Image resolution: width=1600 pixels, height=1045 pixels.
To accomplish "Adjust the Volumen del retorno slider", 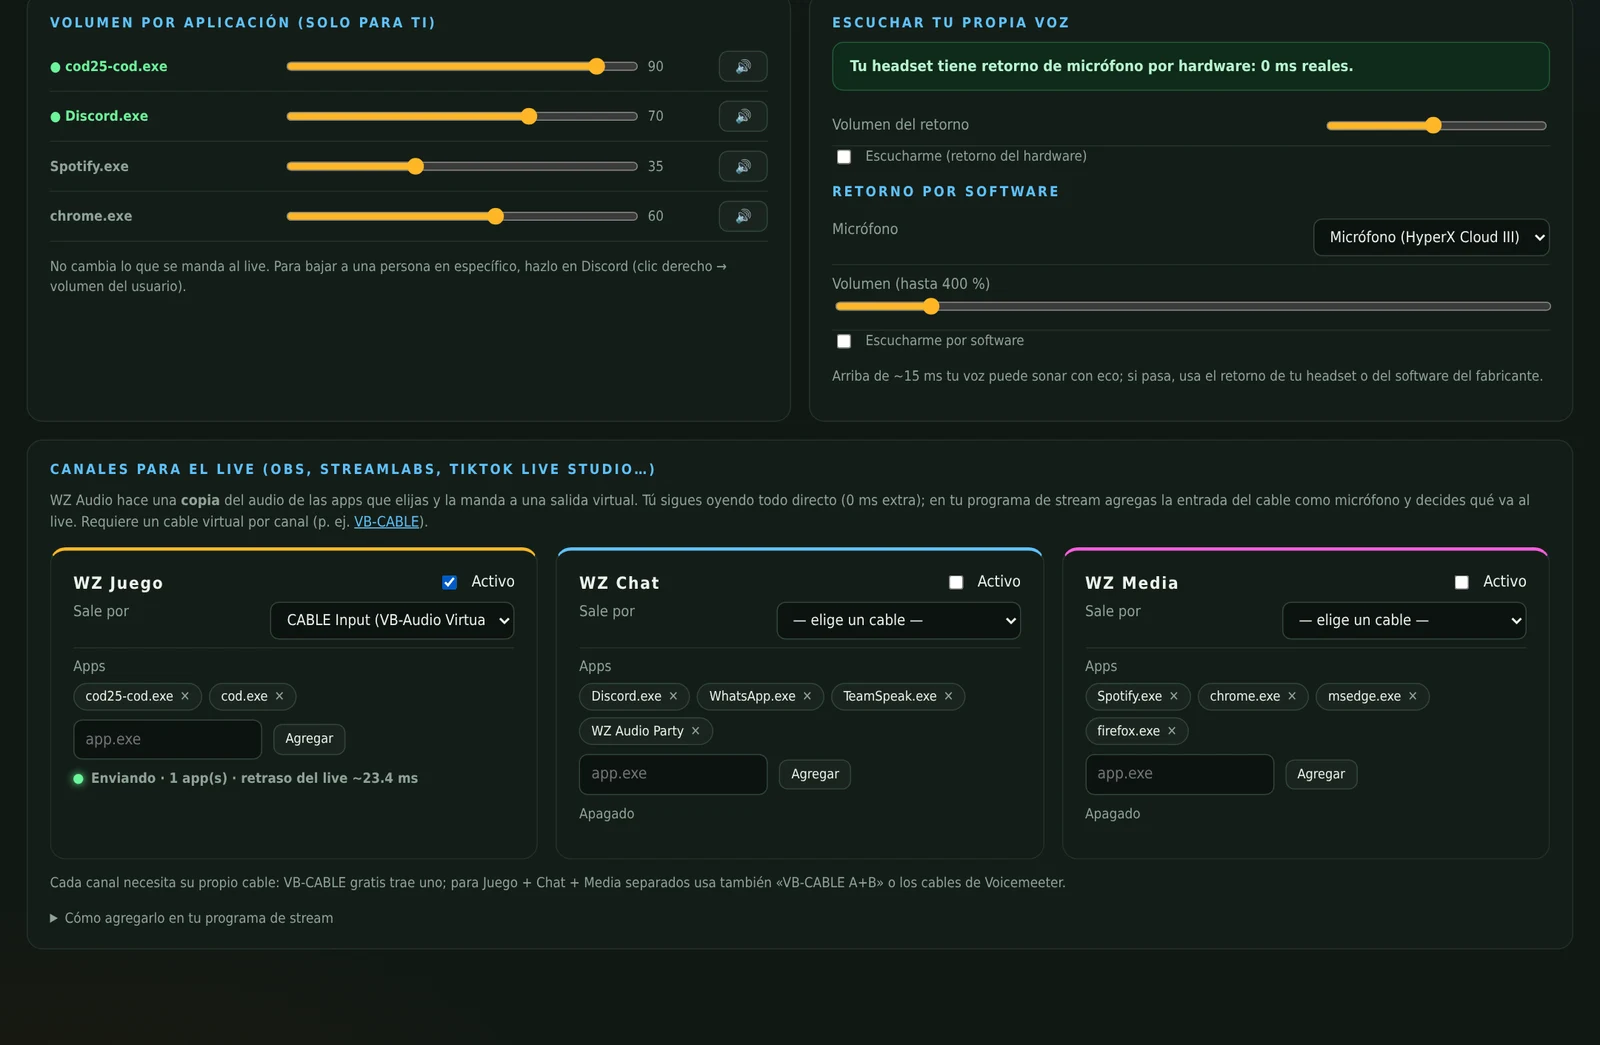I will click(1436, 125).
